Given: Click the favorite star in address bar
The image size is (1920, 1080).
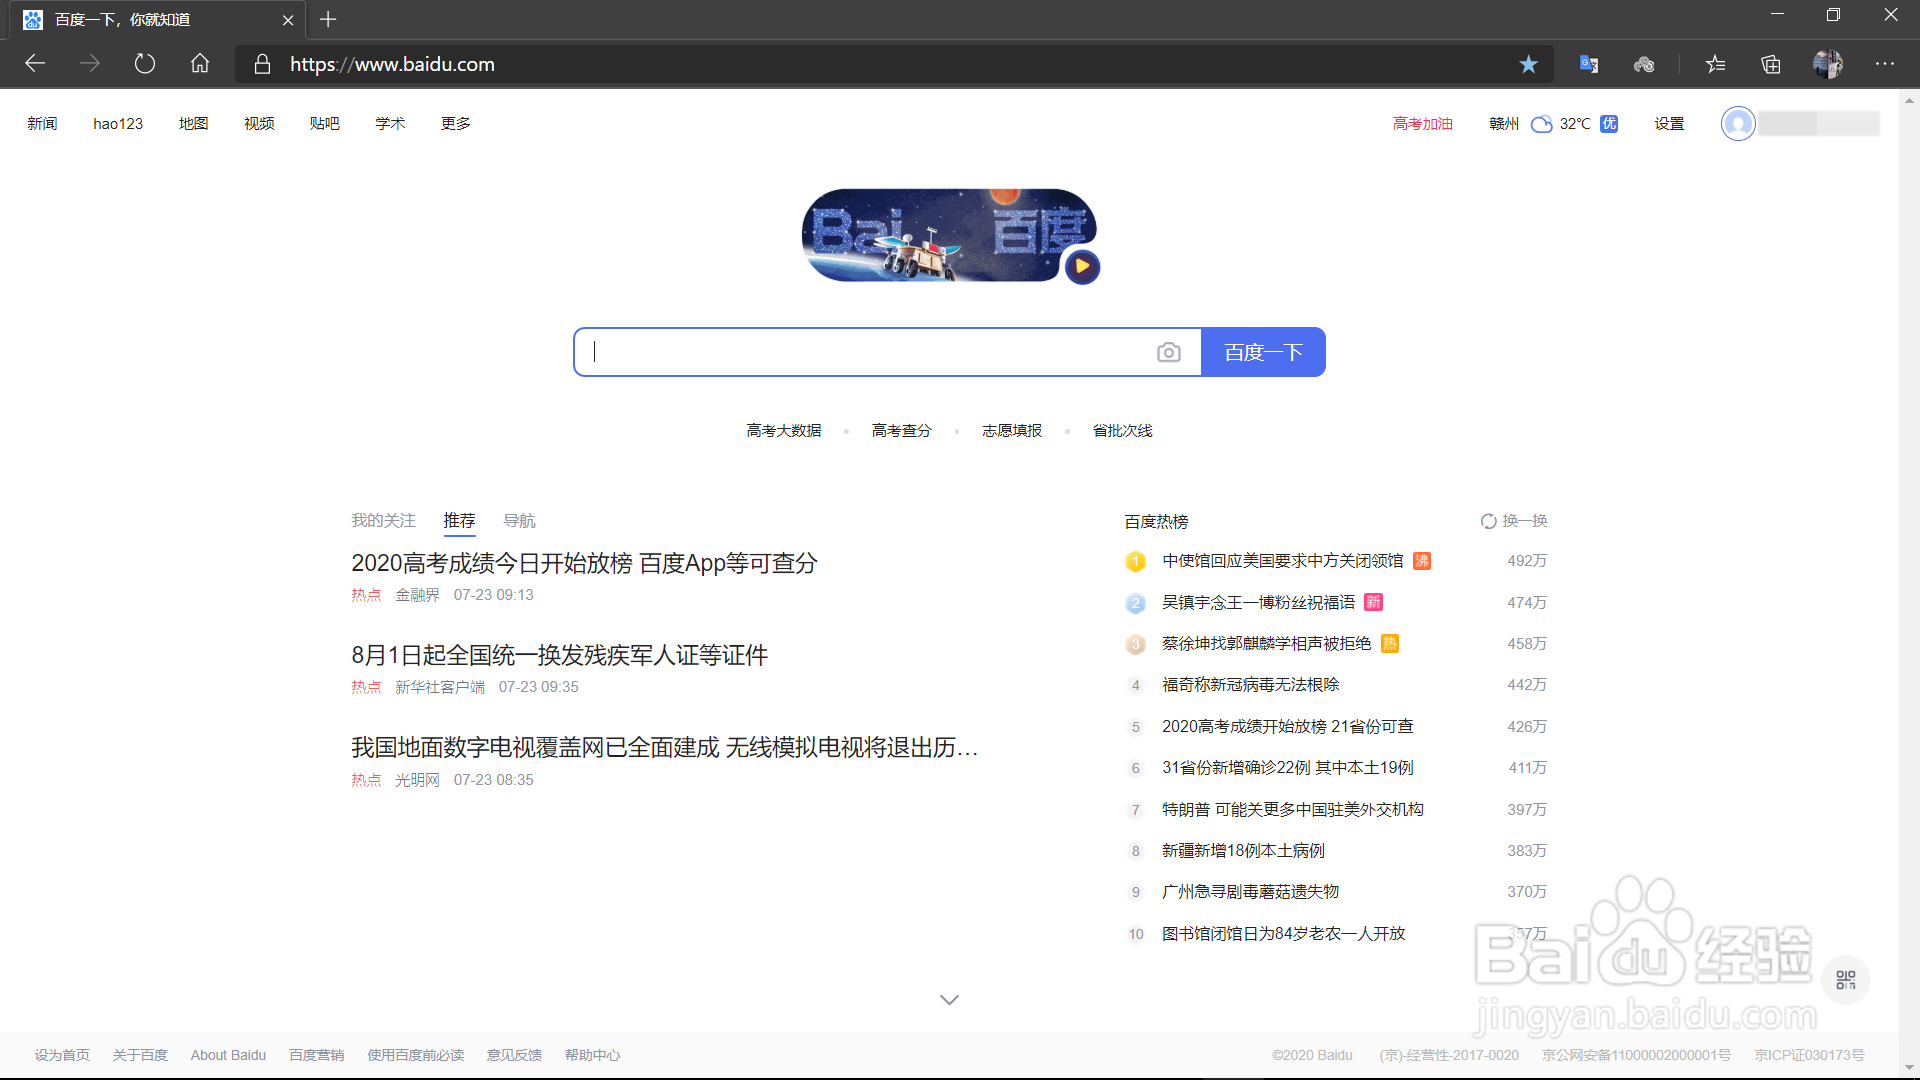Looking at the screenshot, I should [x=1528, y=64].
